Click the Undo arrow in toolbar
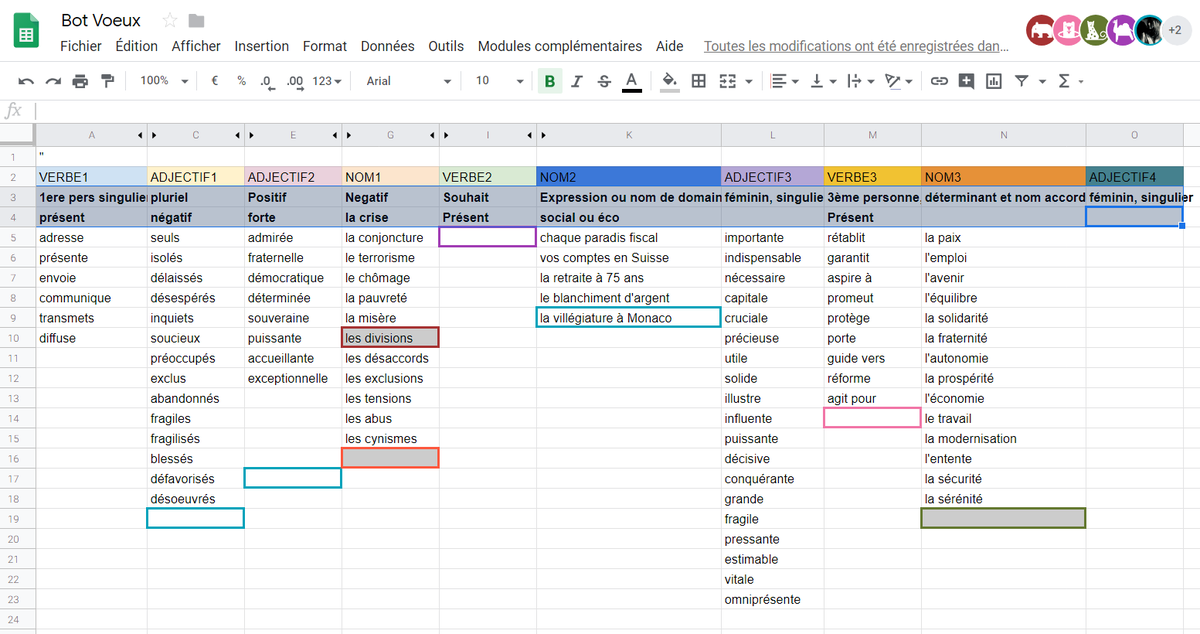Screen dimensions: 1200x634 (x=27, y=81)
